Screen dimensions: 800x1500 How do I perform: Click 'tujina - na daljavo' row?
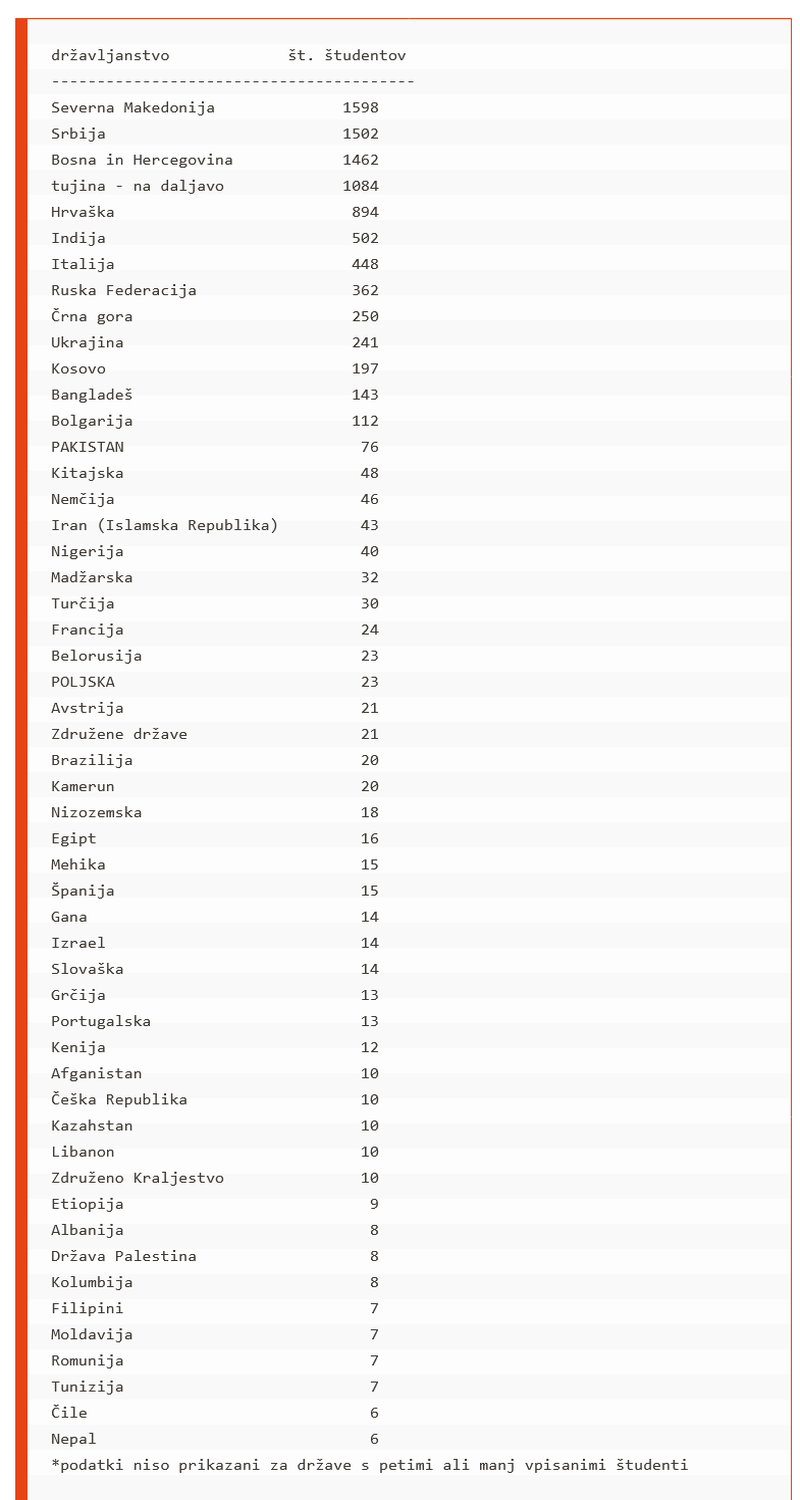[x=137, y=186]
